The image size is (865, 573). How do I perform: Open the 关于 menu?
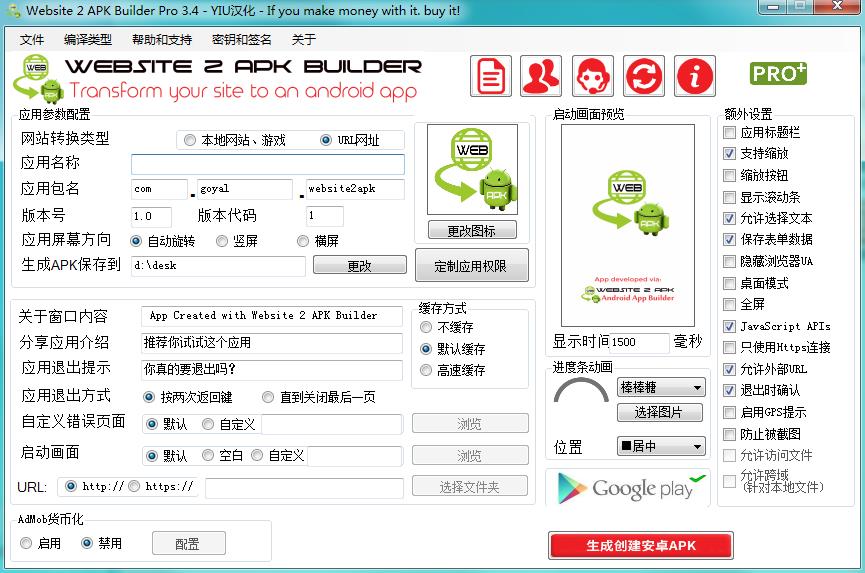click(303, 40)
